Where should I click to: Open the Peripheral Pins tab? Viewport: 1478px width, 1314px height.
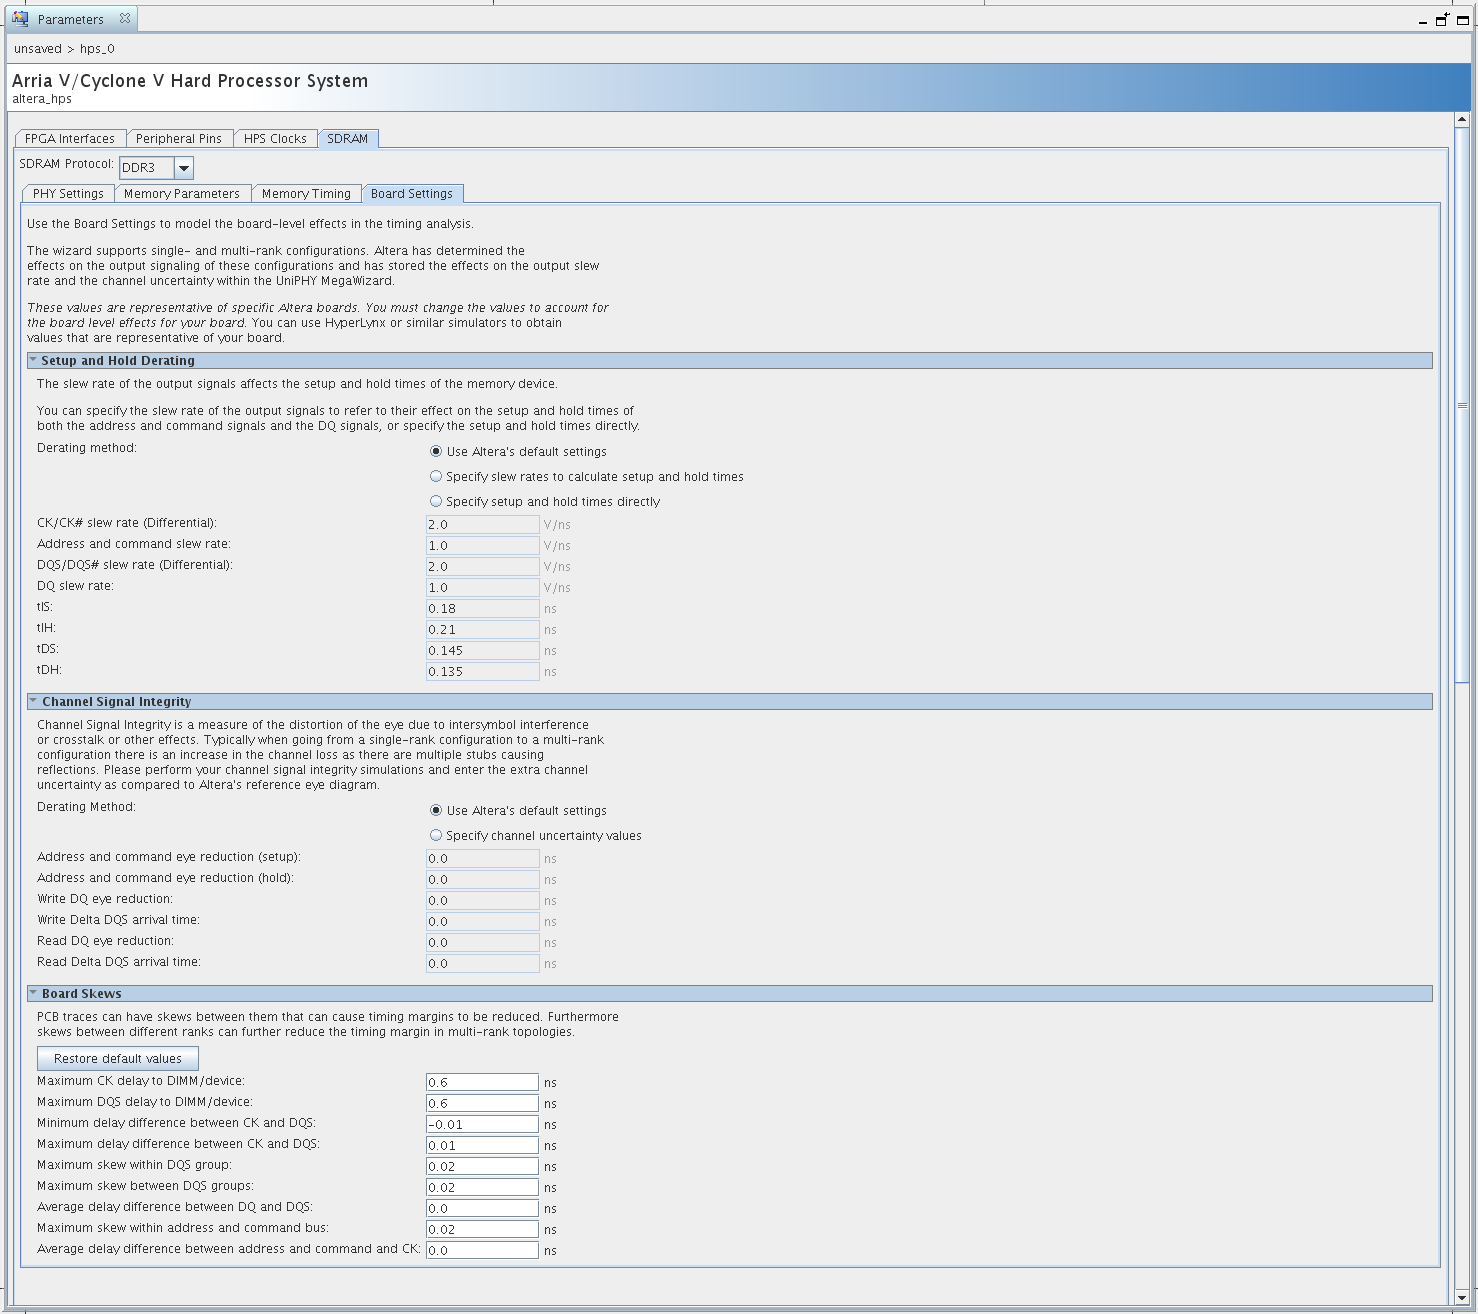pos(179,139)
